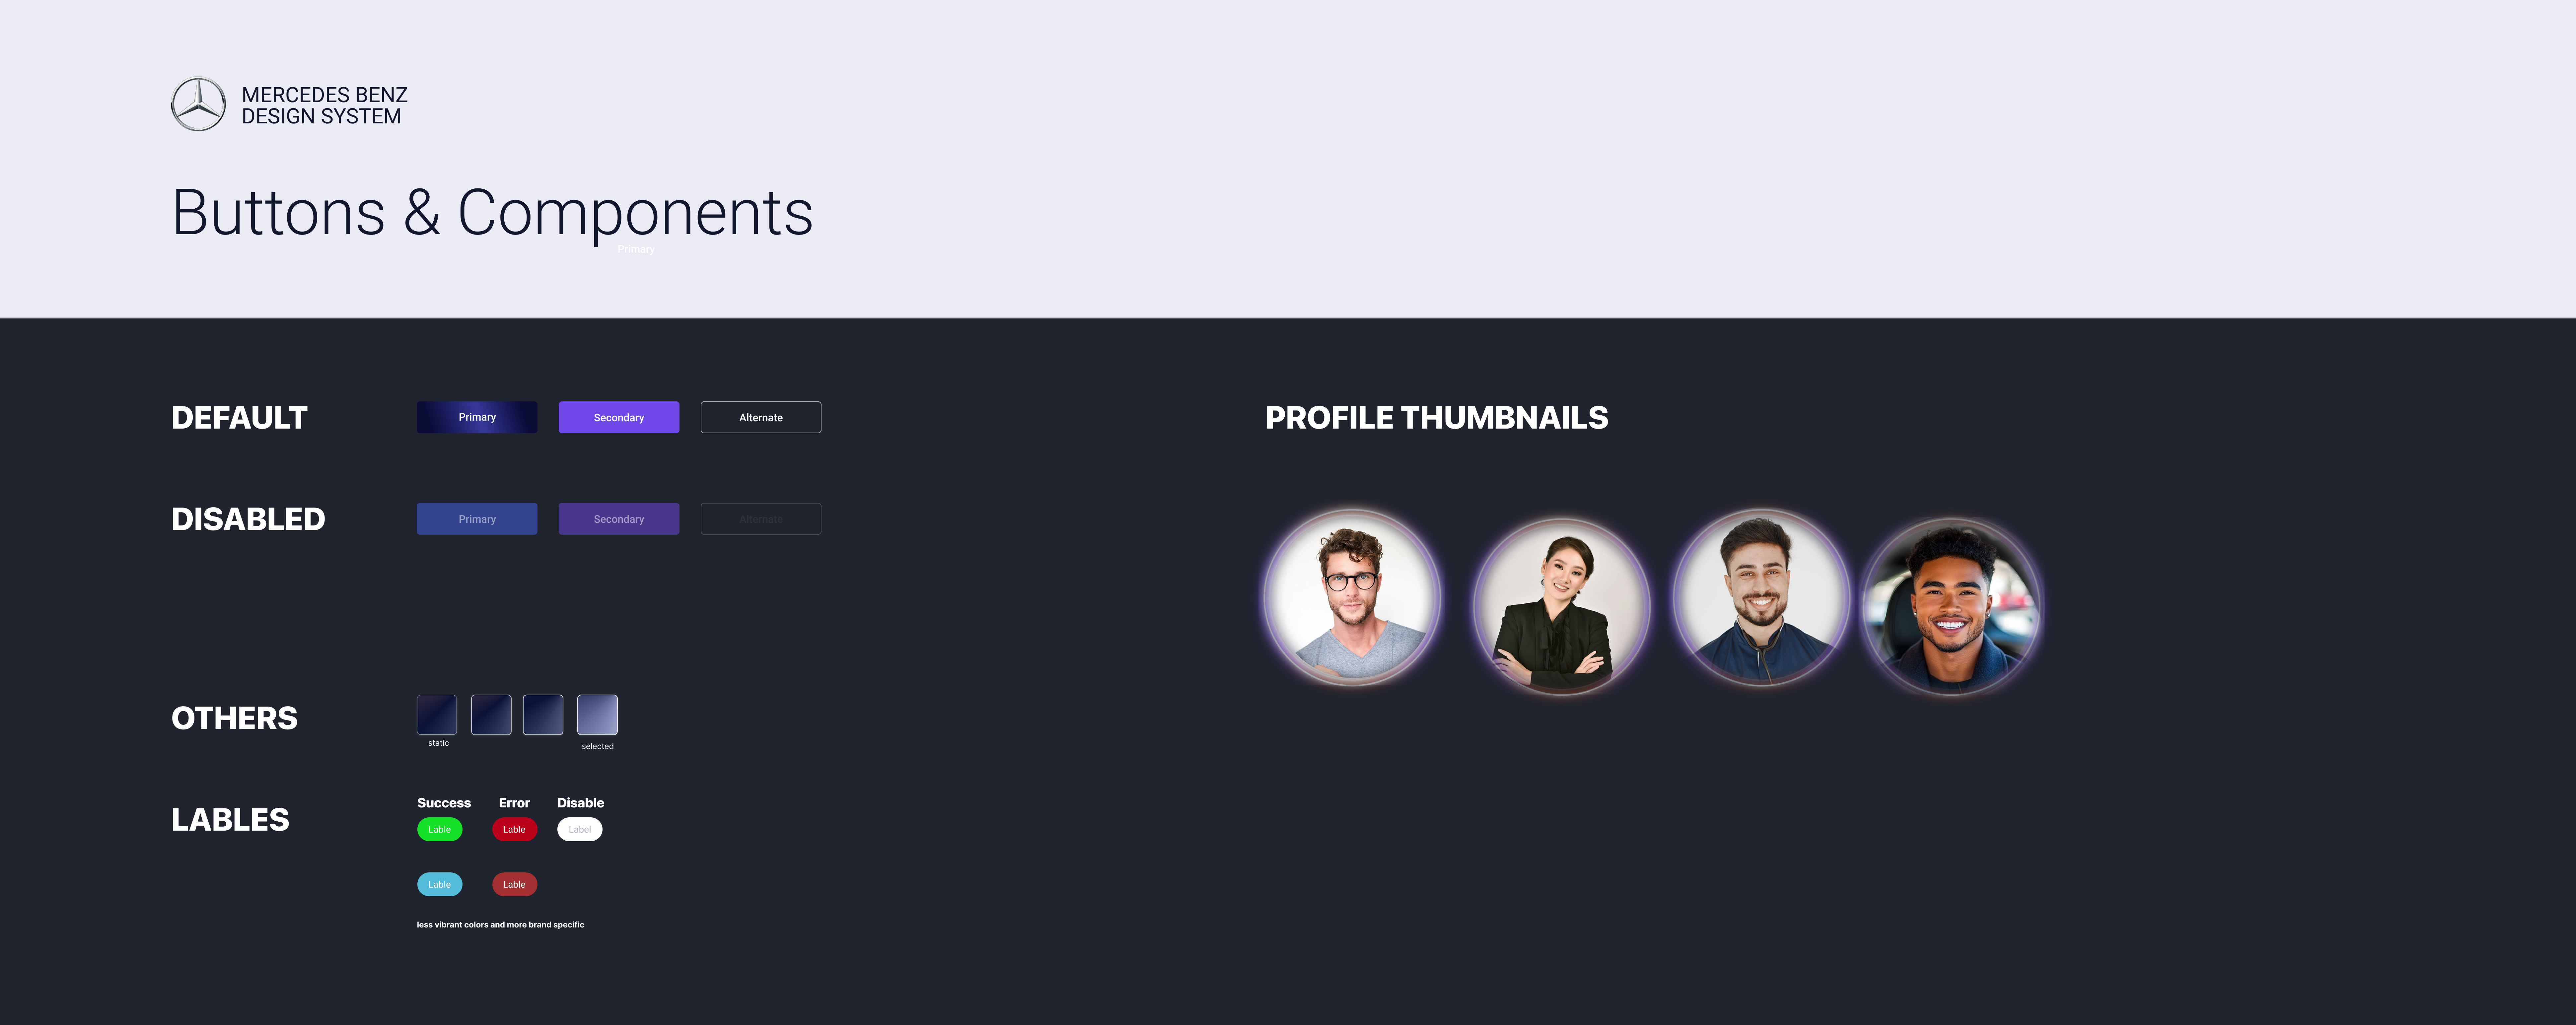Select the square tile labeled static
Viewport: 2576px width, 1025px height.
point(437,715)
